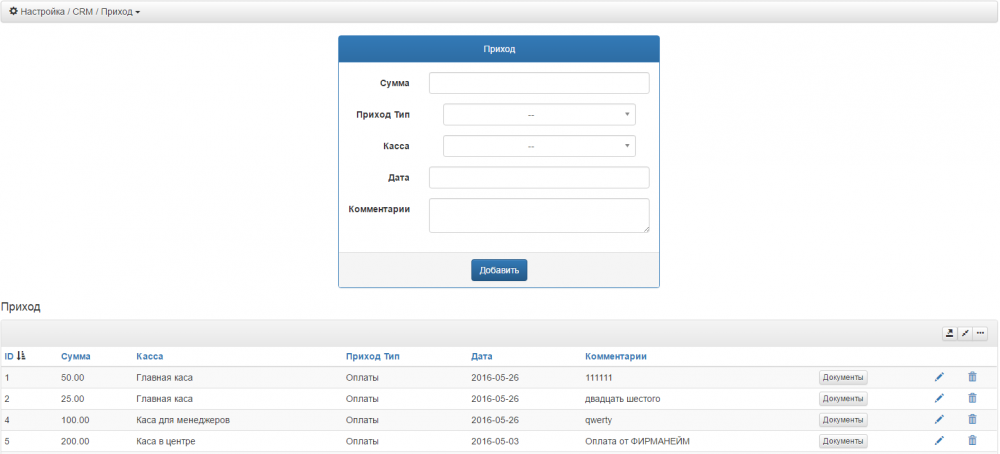Edit the Оплата от ФИРМАНЕЙМ row
The height and width of the screenshot is (454, 1000).
[939, 441]
